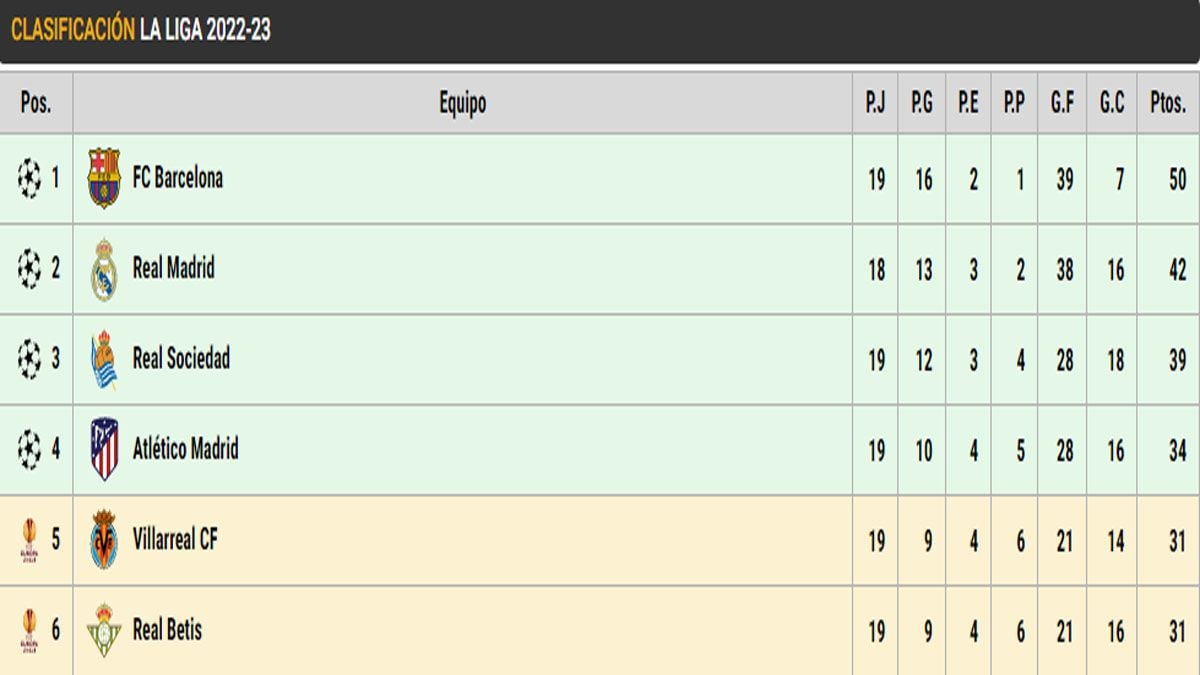Click the Pos. column header

click(36, 102)
